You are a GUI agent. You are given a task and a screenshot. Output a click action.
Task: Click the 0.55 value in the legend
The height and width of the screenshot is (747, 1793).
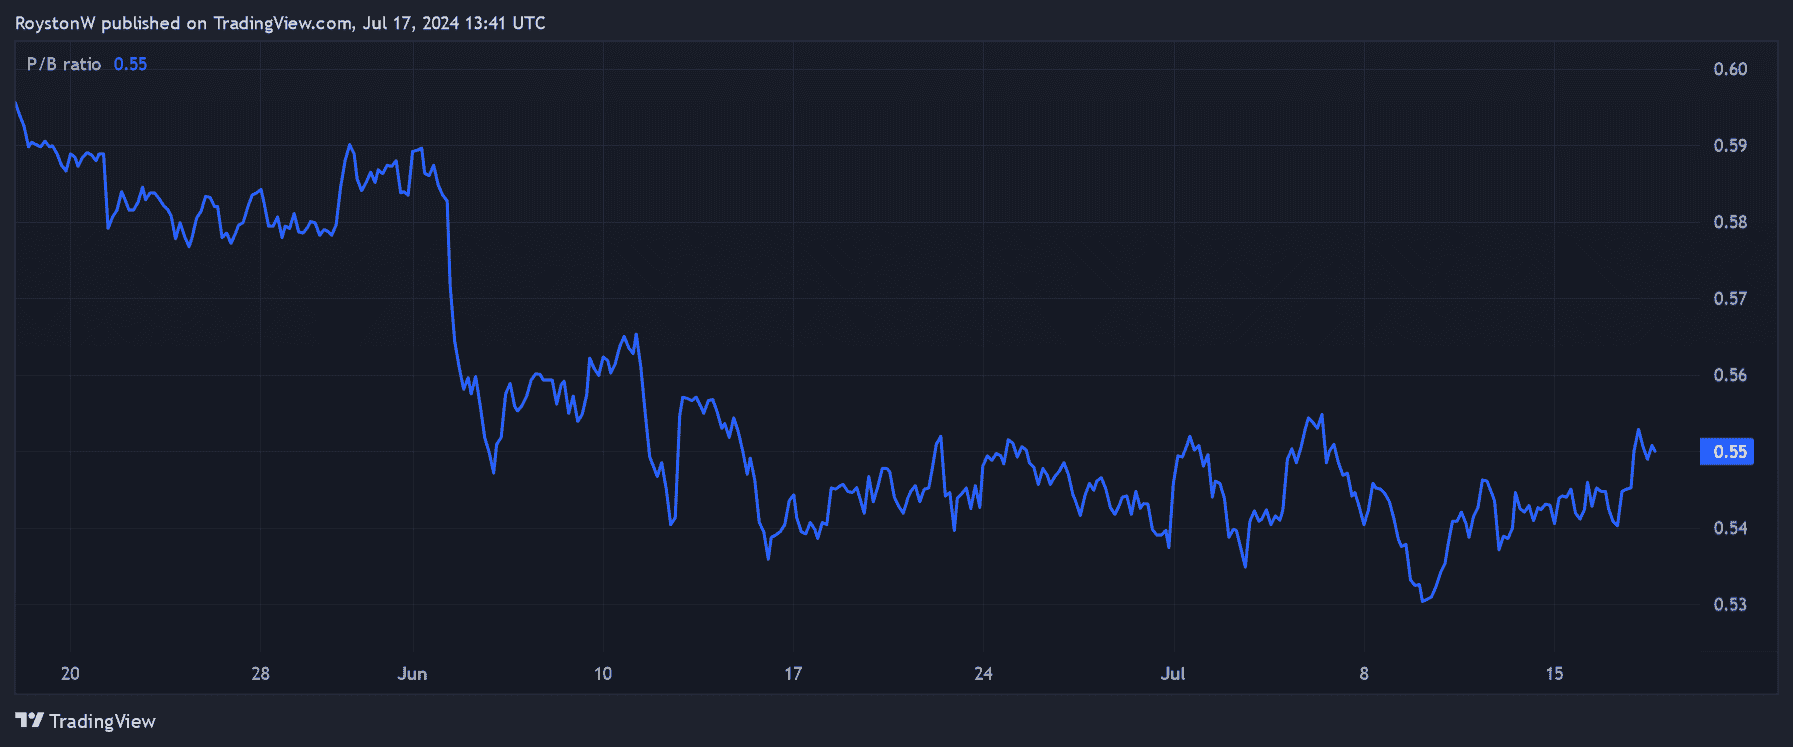(x=130, y=64)
